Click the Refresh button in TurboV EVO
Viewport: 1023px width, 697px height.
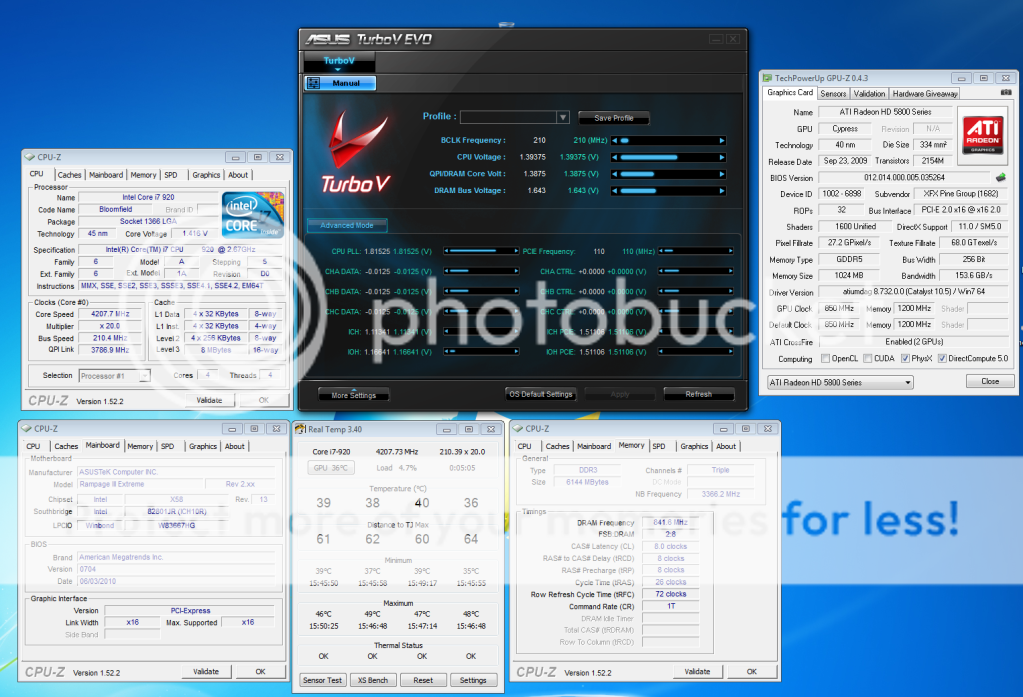pos(699,394)
